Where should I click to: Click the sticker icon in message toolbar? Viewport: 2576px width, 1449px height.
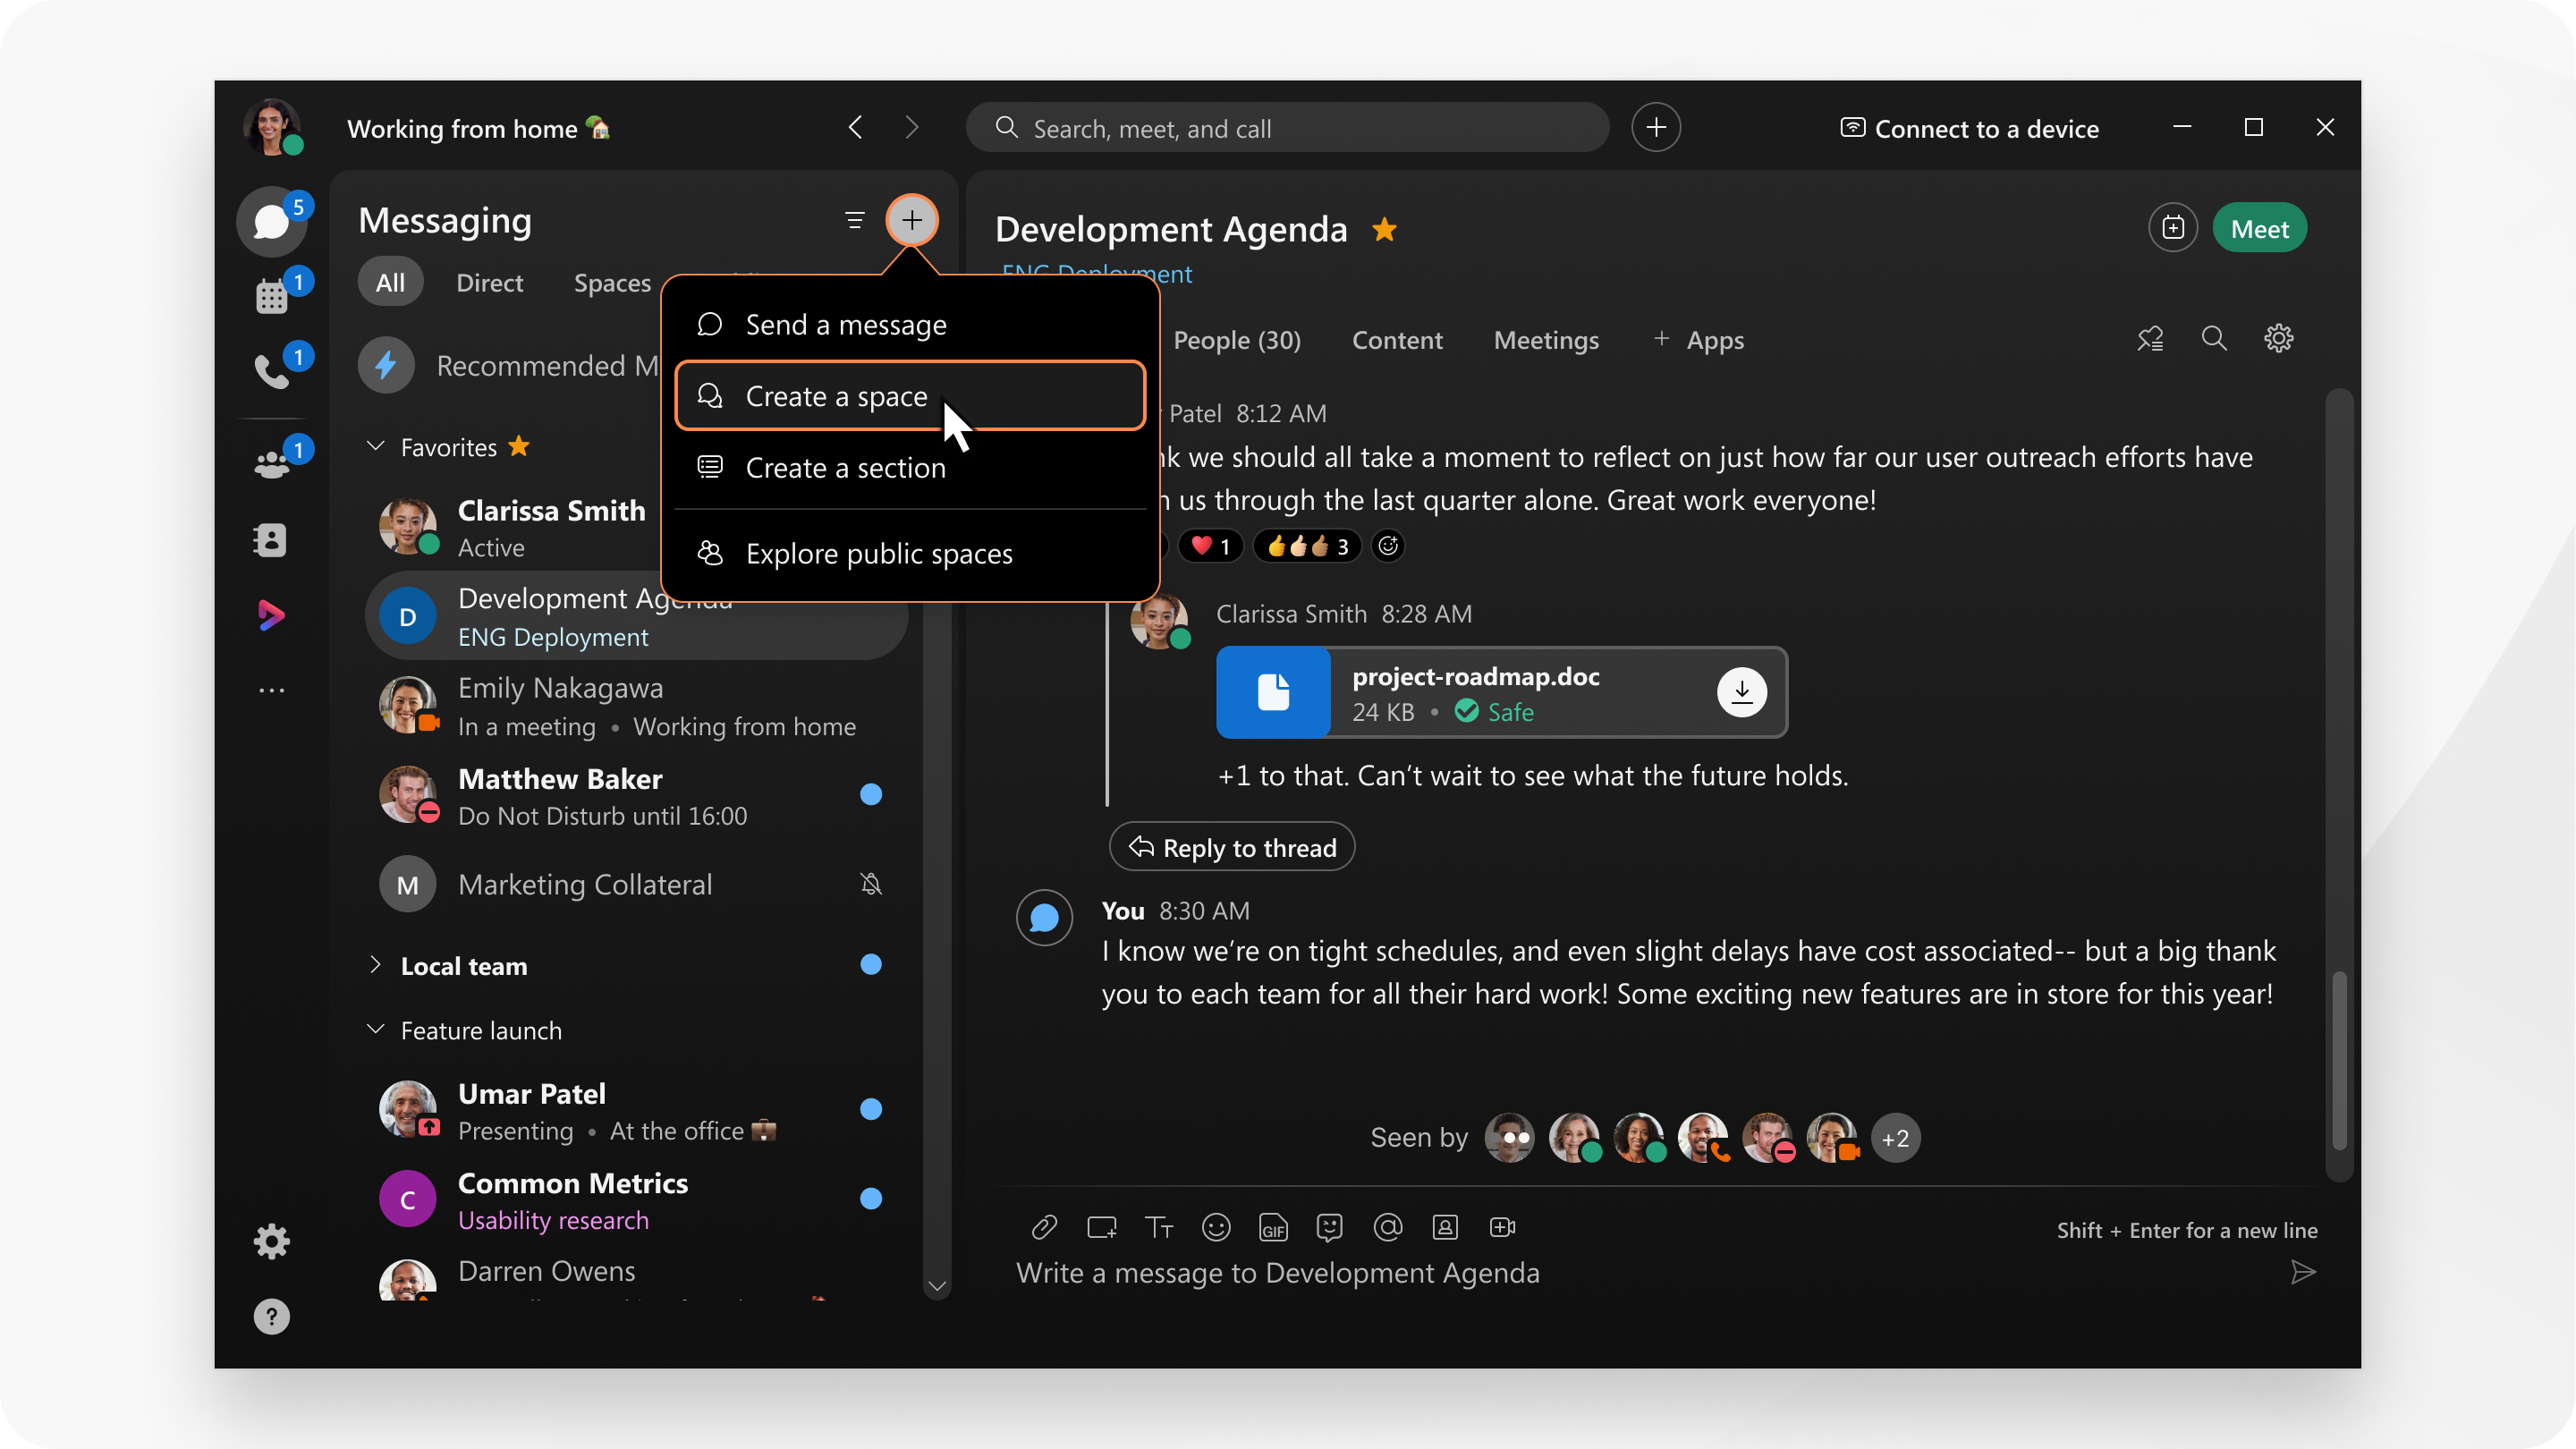[x=1328, y=1228]
